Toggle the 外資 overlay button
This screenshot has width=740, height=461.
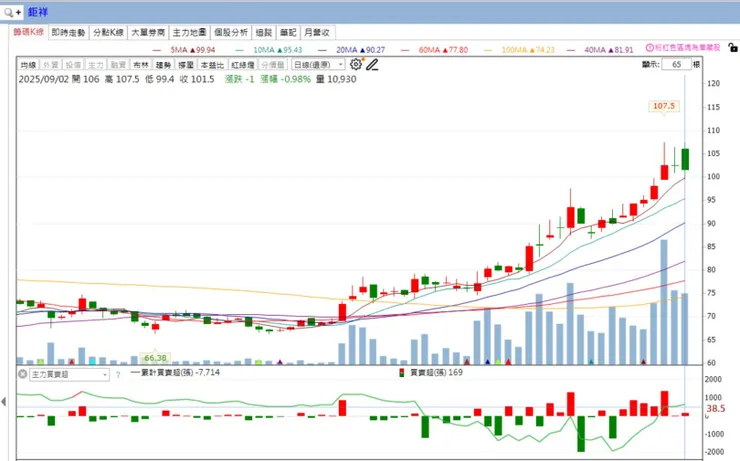coord(51,65)
